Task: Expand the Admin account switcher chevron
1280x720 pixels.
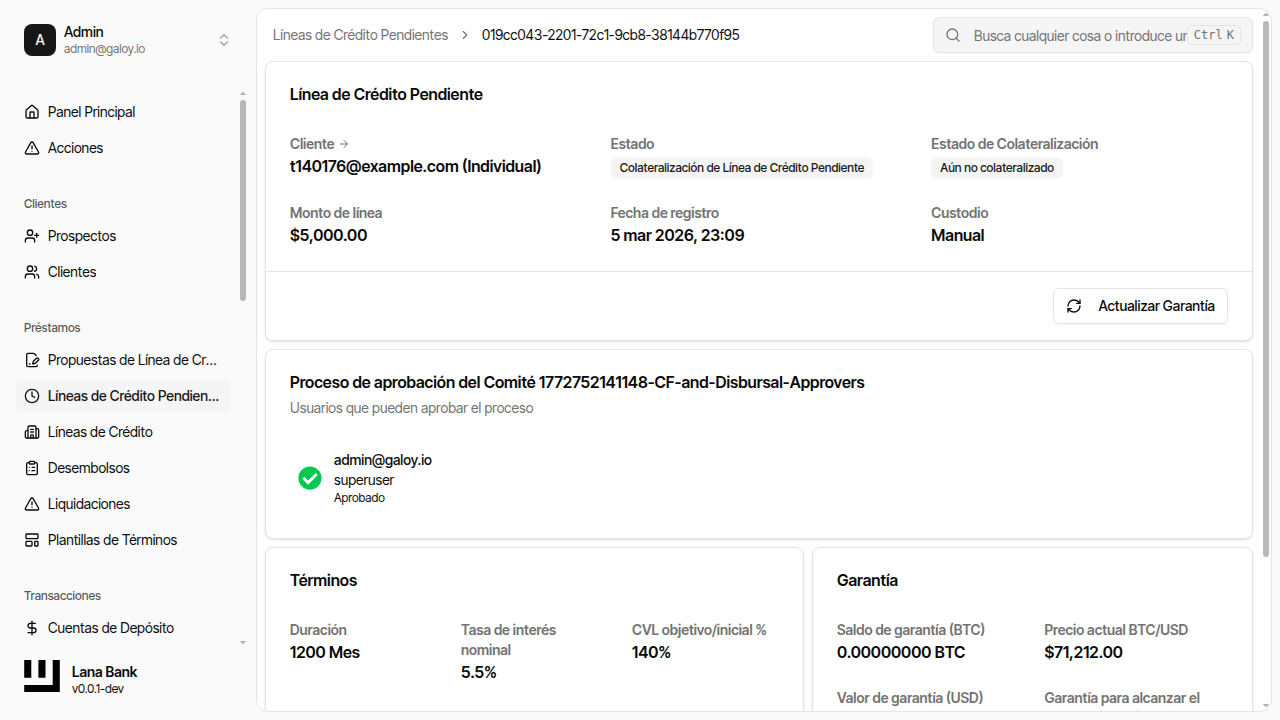Action: tap(224, 40)
